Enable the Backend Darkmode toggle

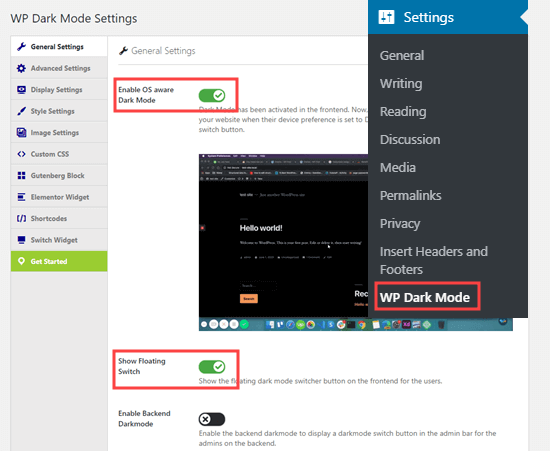pyautogui.click(x=212, y=419)
